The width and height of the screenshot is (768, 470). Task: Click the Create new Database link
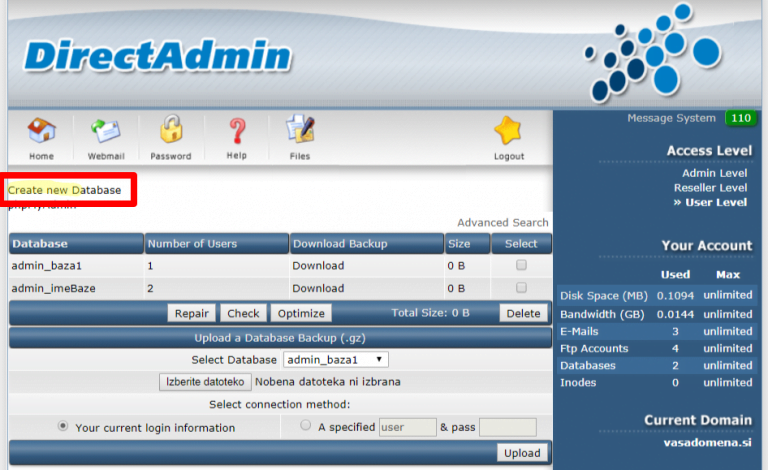tap(64, 190)
